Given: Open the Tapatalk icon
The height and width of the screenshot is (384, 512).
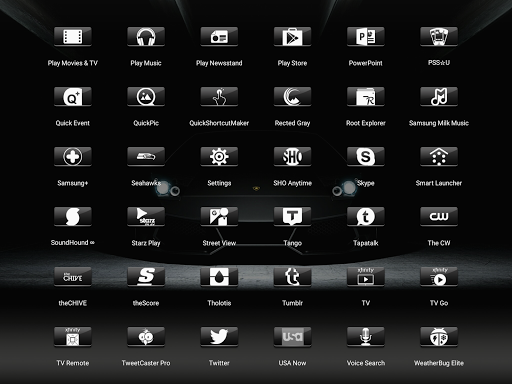Looking at the screenshot, I should click(x=366, y=216).
